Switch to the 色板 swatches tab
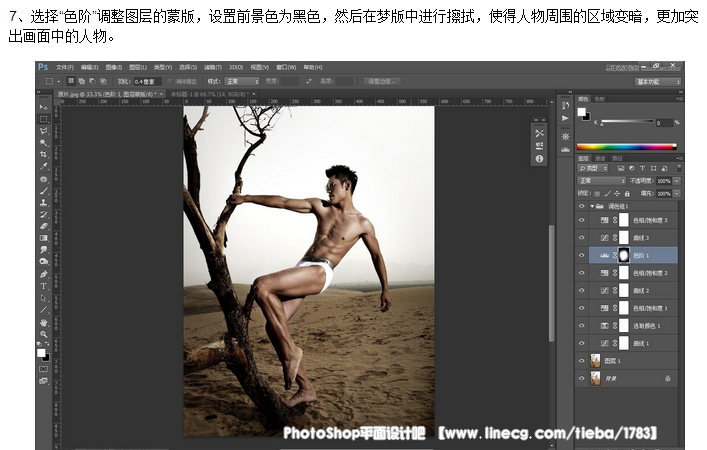707x450 pixels. 599,99
